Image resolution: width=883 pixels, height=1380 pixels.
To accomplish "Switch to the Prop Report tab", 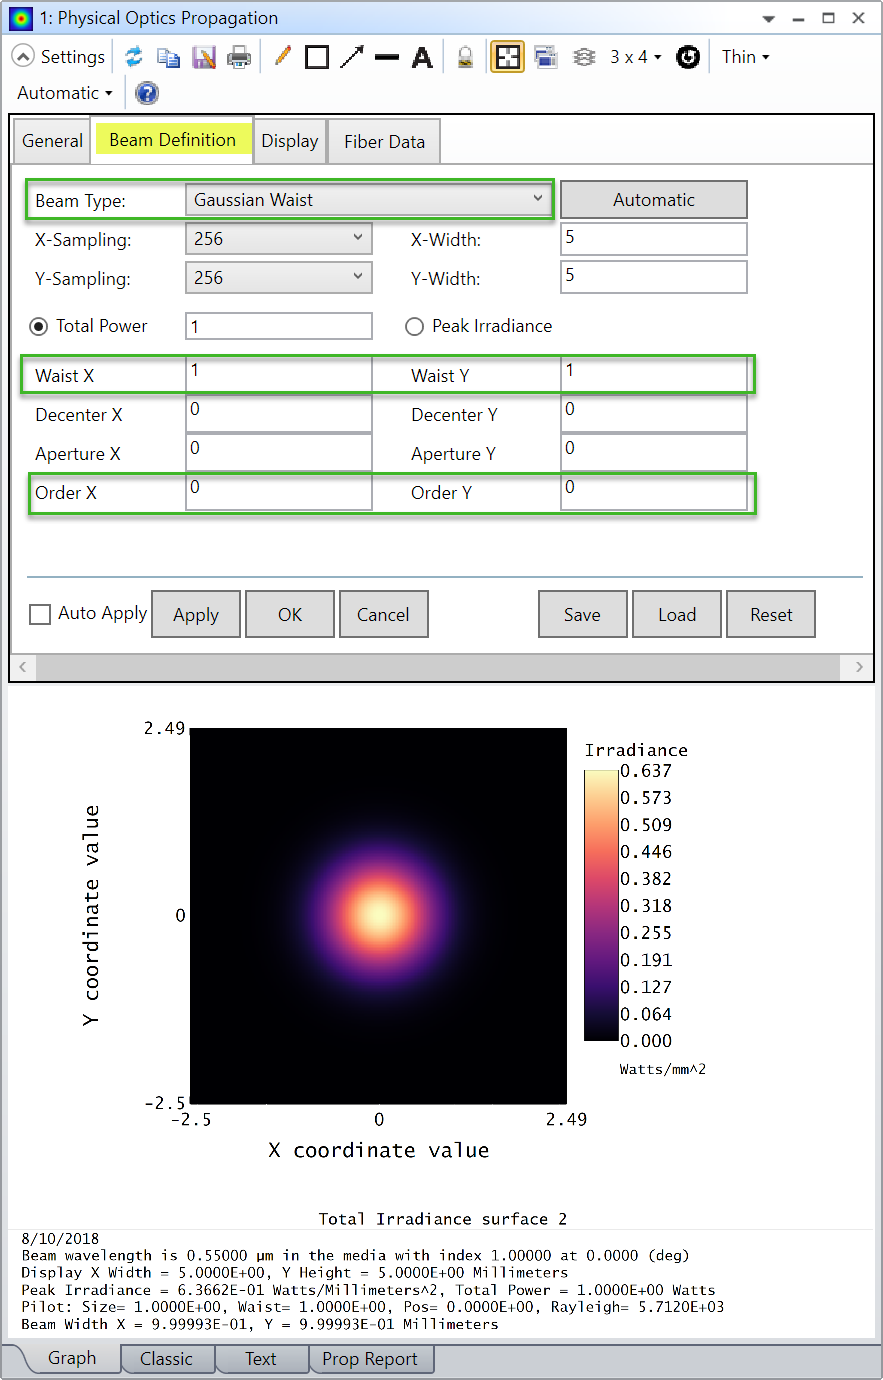I will click(370, 1359).
